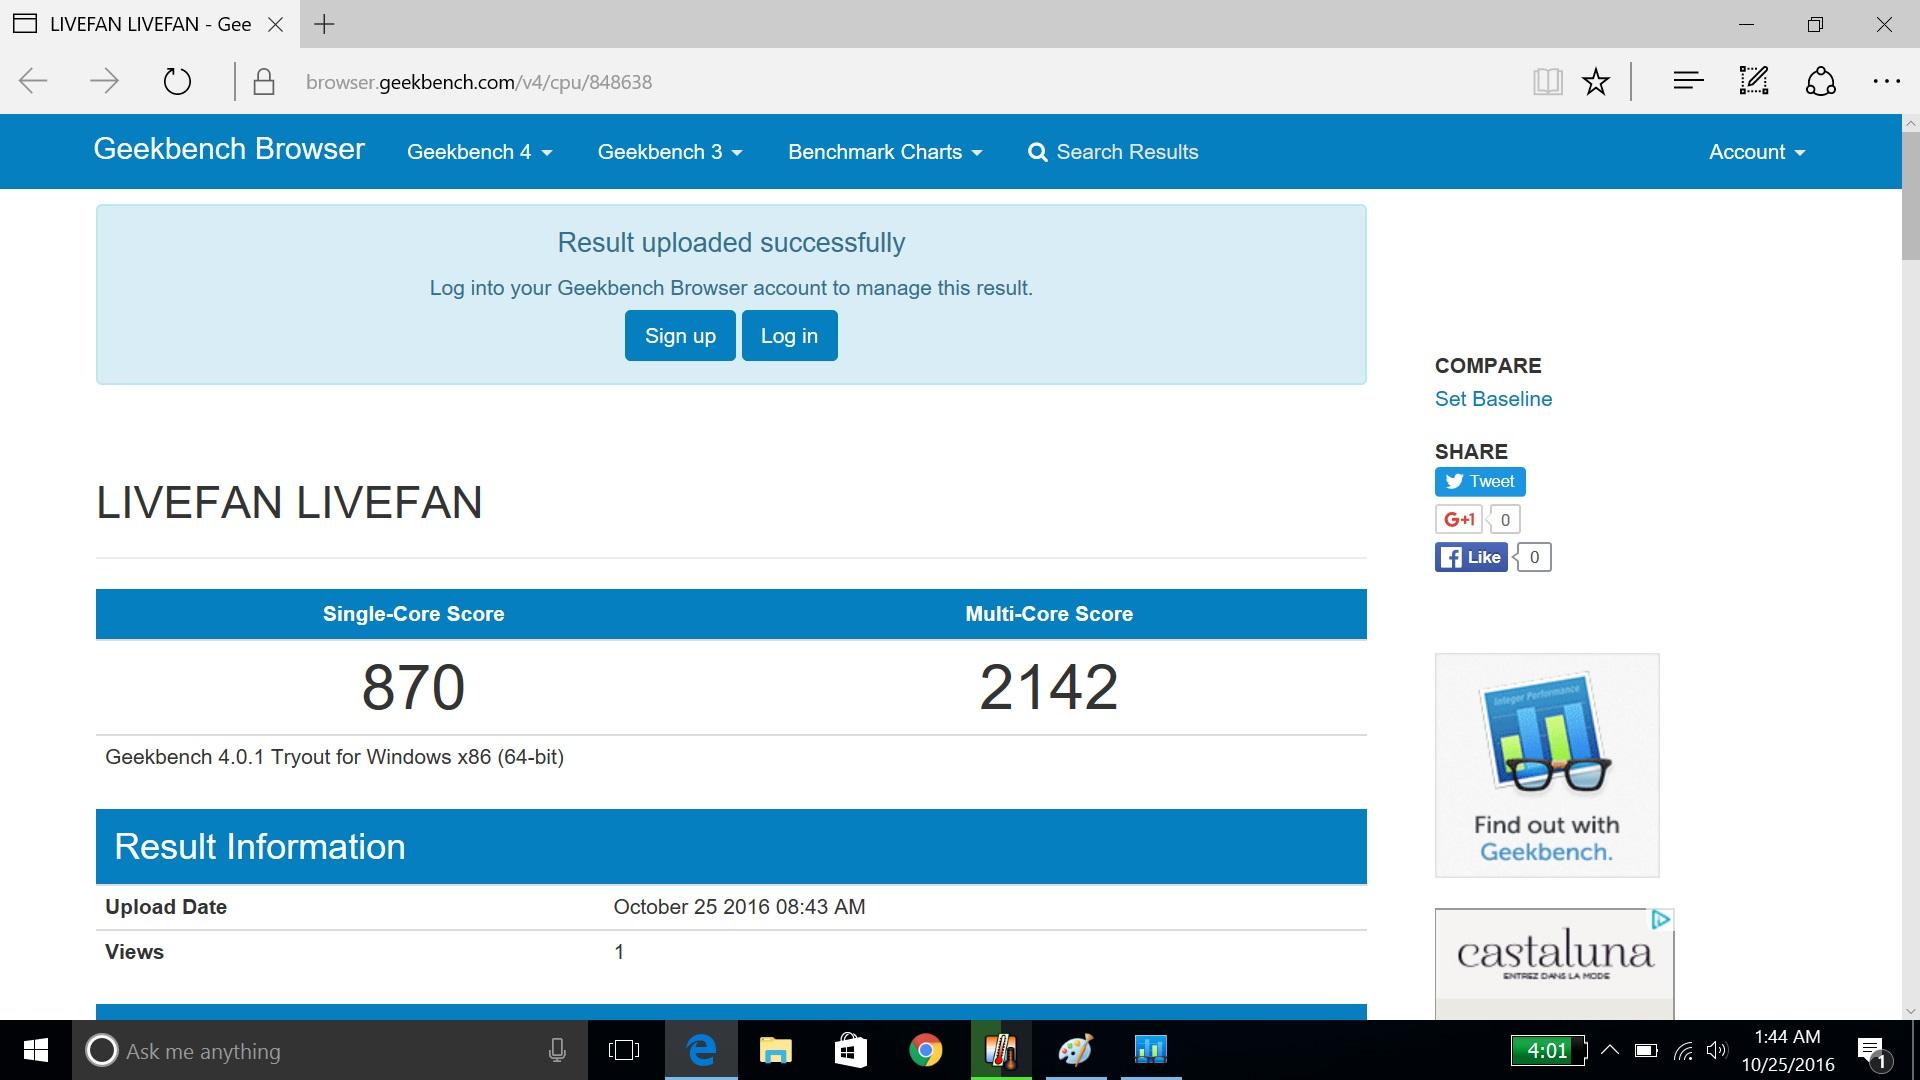
Task: Click the taskbar clock showing 1:44 AM
Action: click(1788, 1050)
